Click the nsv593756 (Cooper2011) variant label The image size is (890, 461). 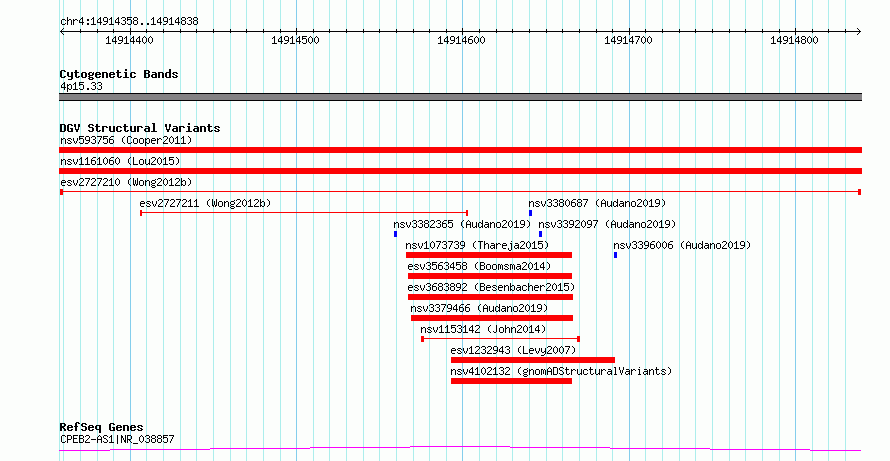tap(126, 140)
